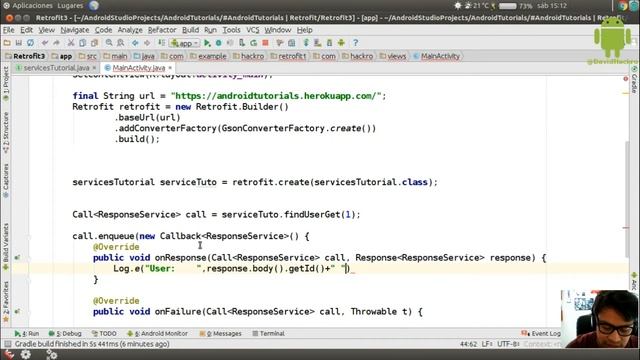
Task: Click the Paste toolbar icon
Action: [x=94, y=43]
